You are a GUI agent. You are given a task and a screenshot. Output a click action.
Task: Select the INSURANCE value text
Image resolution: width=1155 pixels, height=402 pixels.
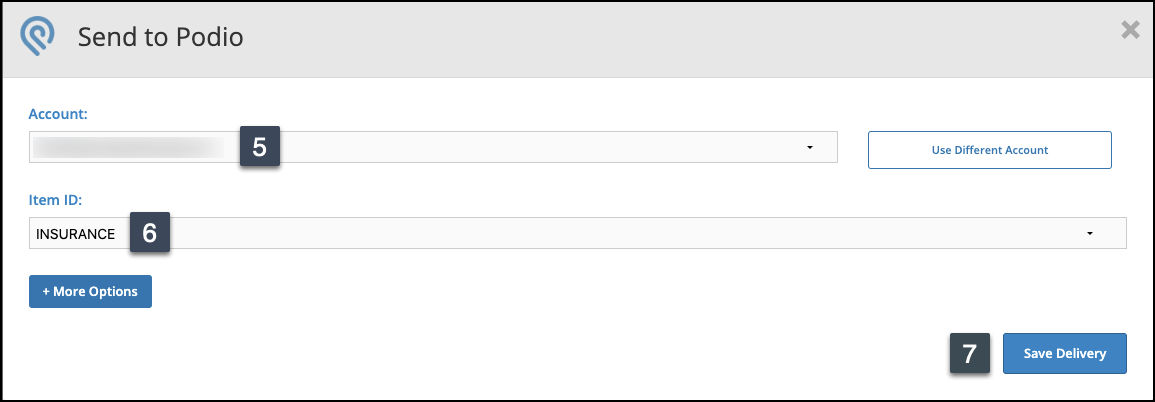pos(75,234)
